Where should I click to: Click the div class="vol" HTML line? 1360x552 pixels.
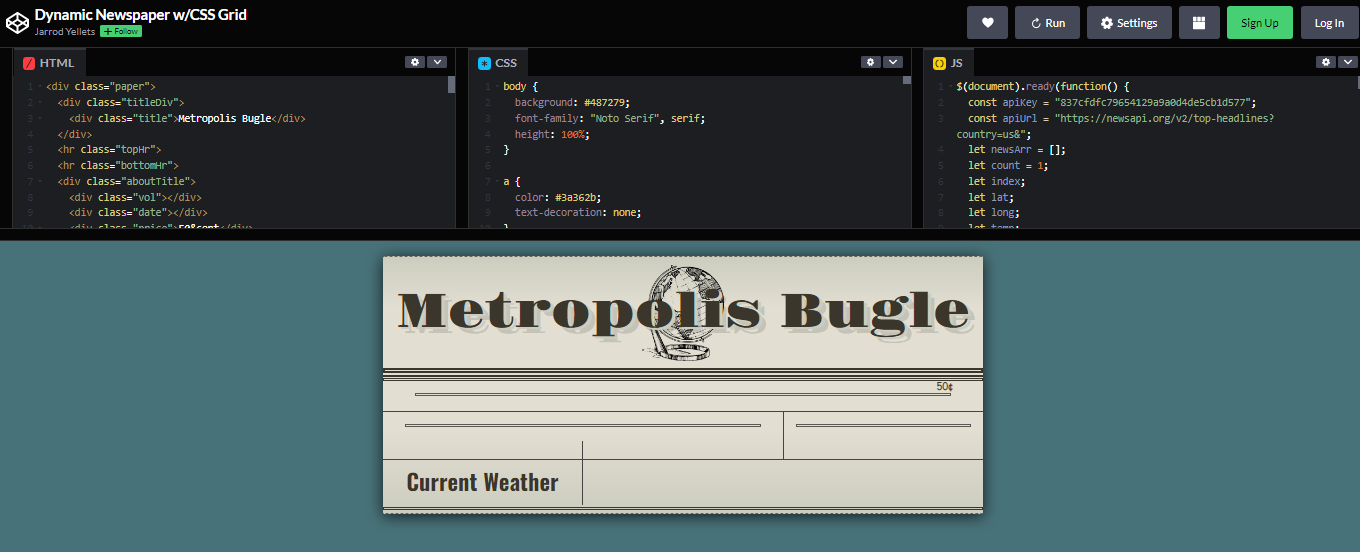[135, 197]
